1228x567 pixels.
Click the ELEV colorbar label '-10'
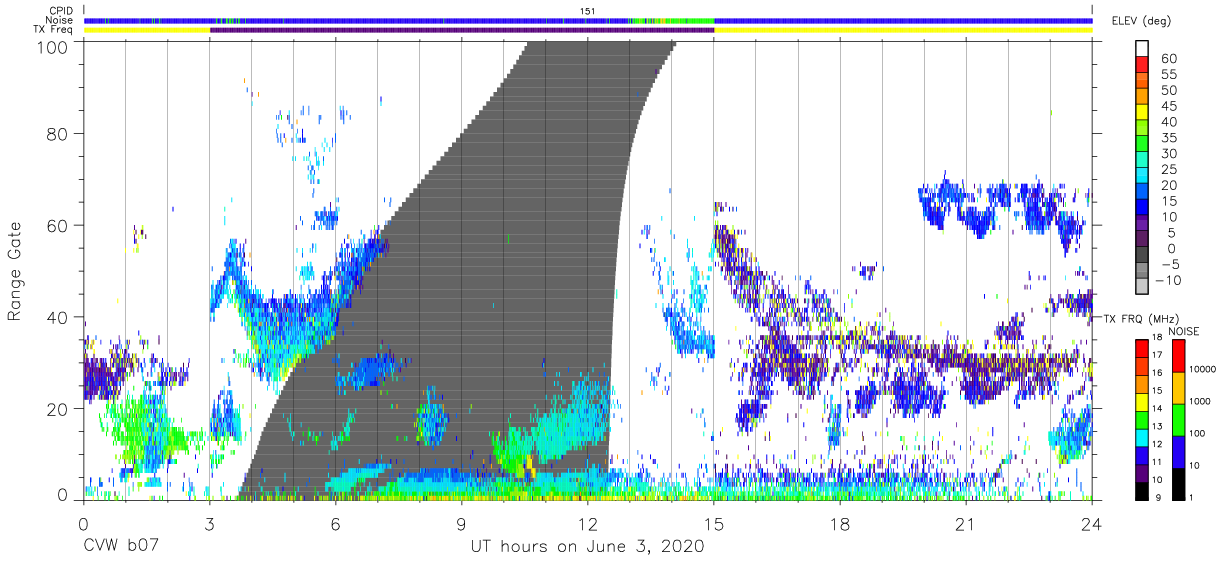click(1166, 281)
